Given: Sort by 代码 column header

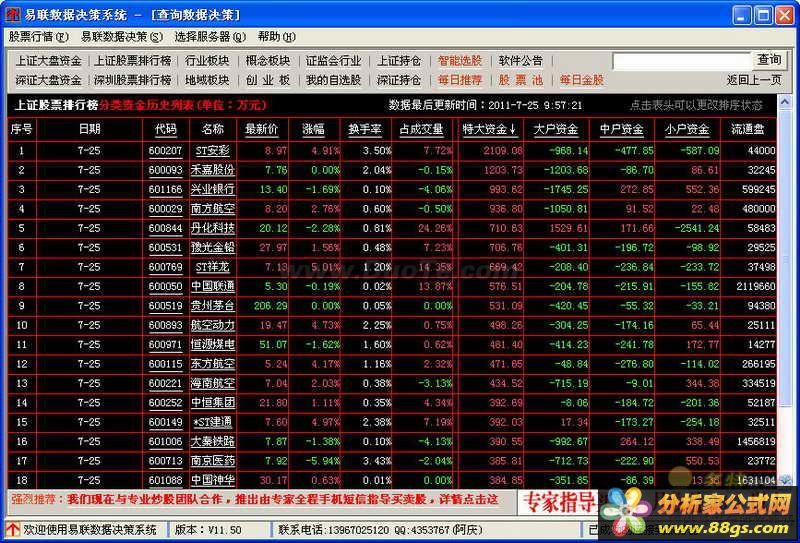Looking at the screenshot, I should [165, 129].
